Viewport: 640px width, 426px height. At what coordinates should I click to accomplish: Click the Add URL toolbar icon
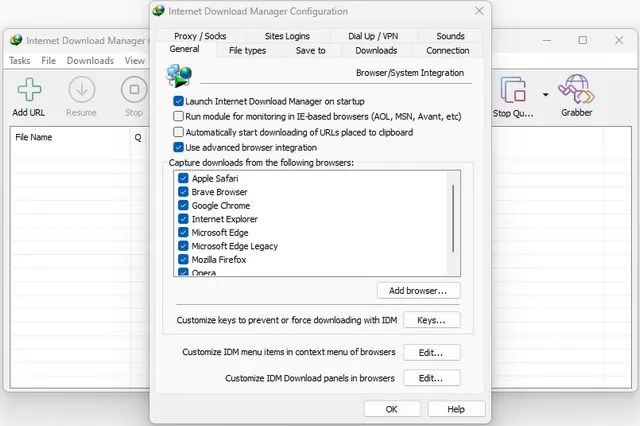pos(28,90)
